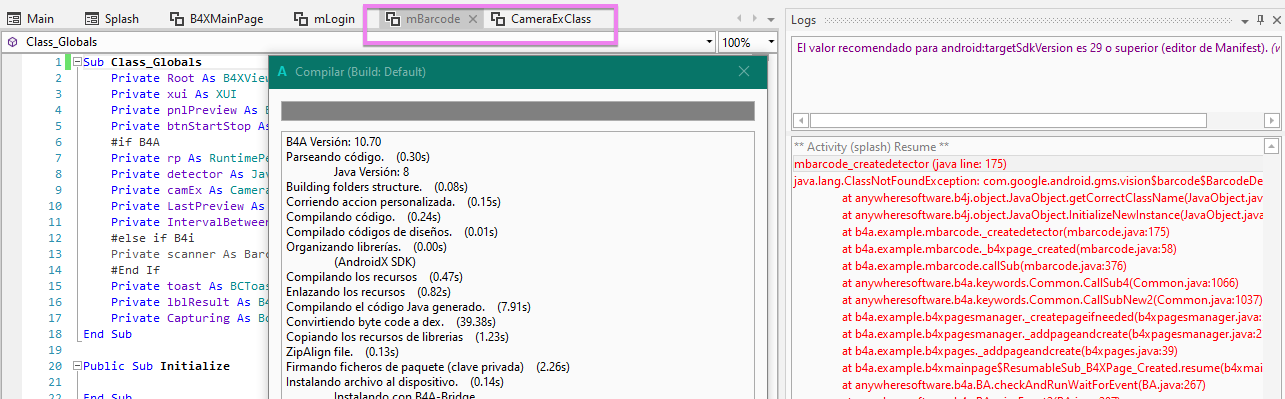Close the Logs panel

coord(1276,19)
